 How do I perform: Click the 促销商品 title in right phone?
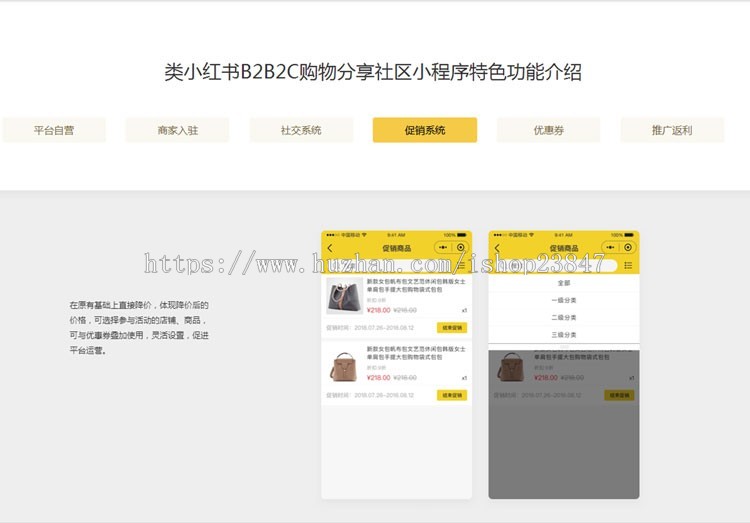(564, 248)
